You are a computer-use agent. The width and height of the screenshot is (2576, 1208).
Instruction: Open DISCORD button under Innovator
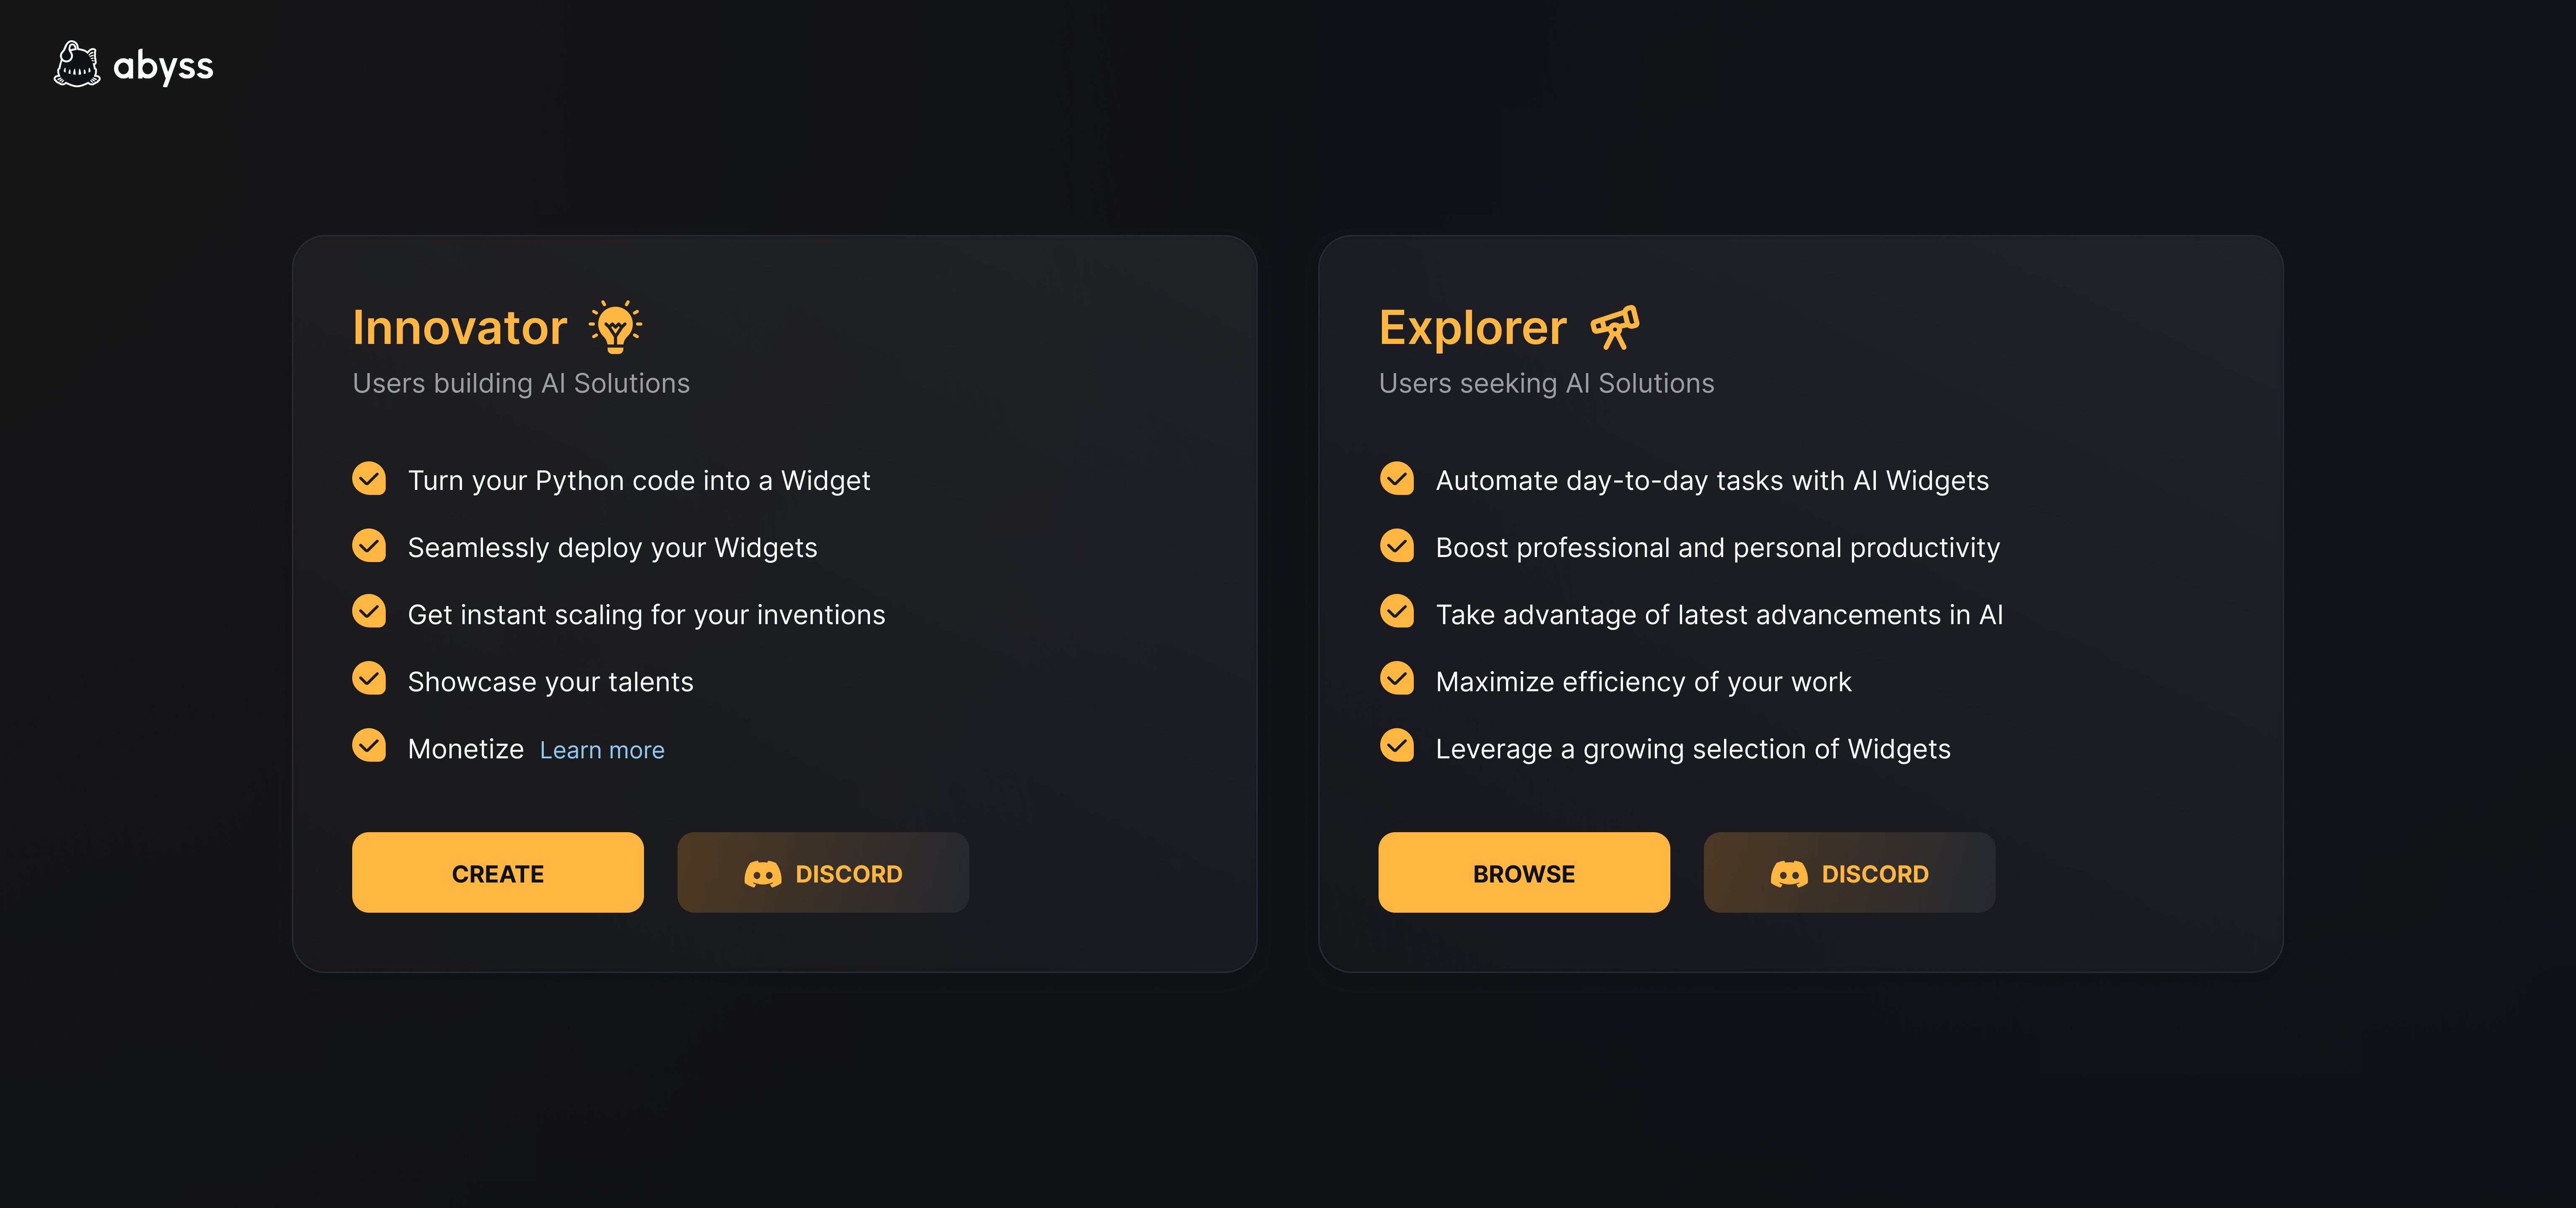tap(823, 872)
